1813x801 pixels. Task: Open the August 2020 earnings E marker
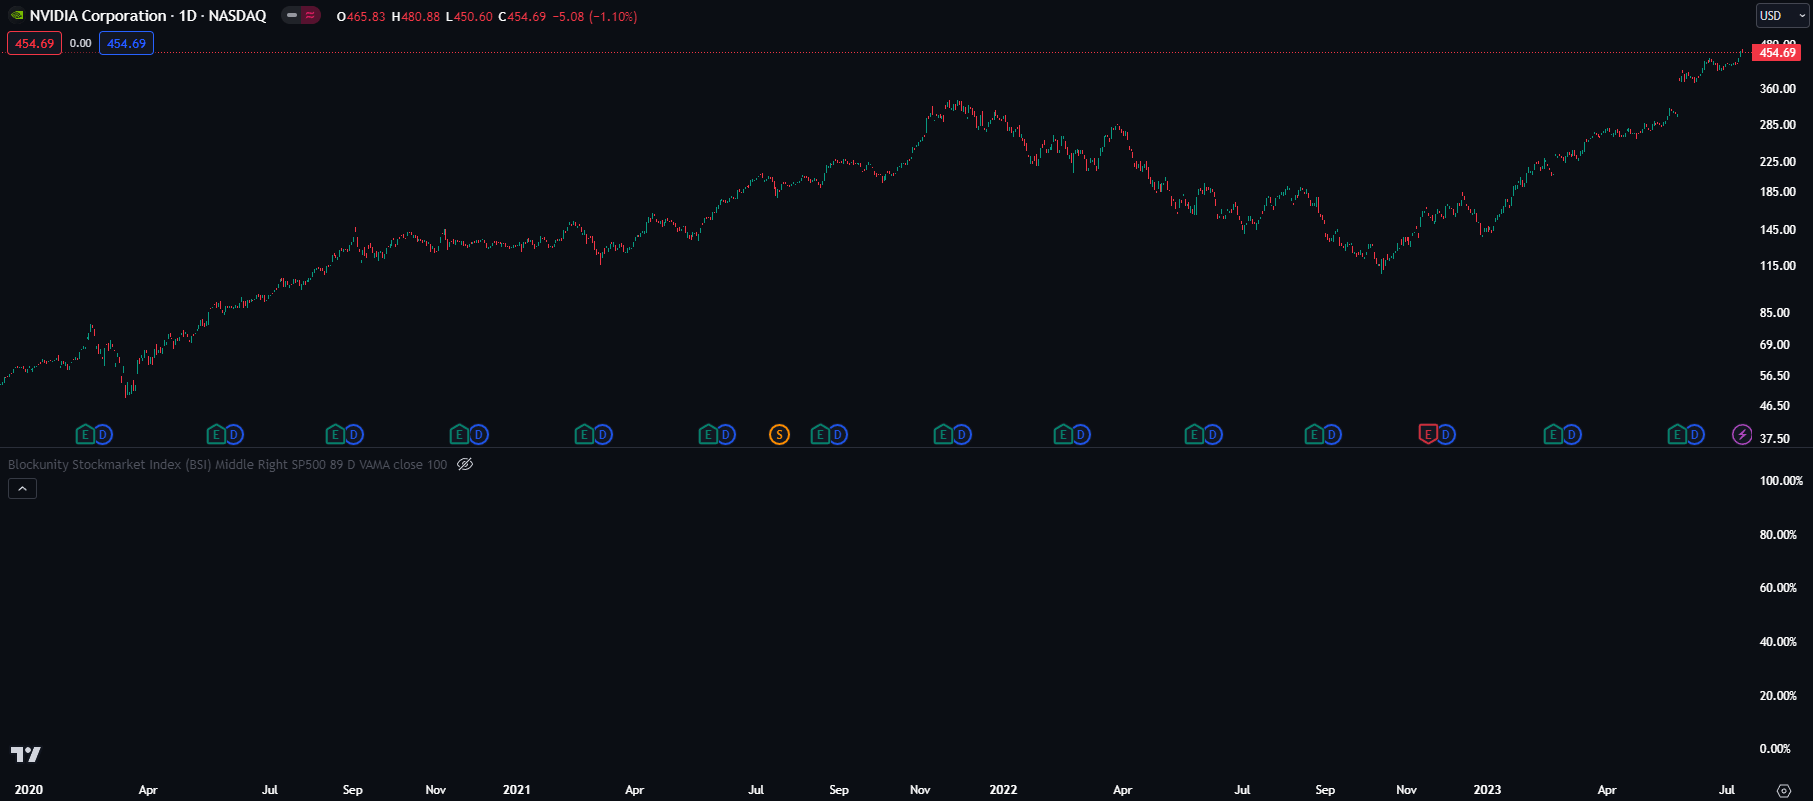(336, 435)
